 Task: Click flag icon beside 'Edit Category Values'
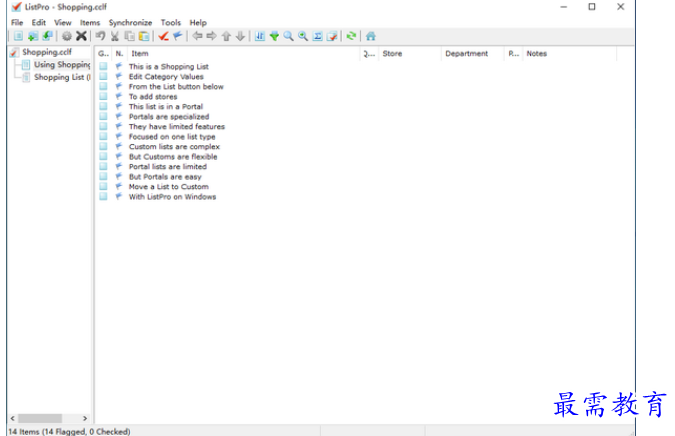coord(118,76)
